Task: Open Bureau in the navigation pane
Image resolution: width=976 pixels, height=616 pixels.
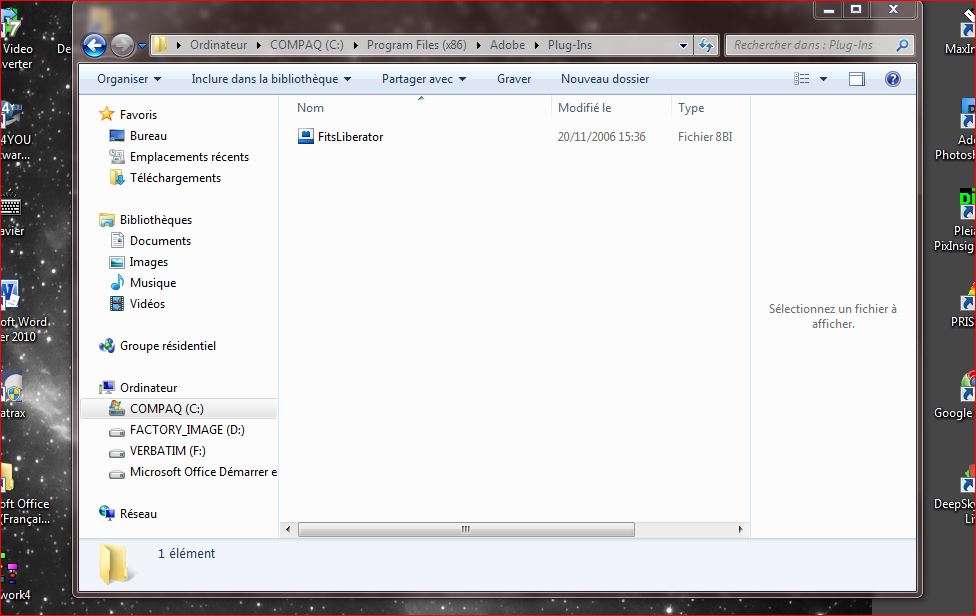Action: click(x=148, y=136)
